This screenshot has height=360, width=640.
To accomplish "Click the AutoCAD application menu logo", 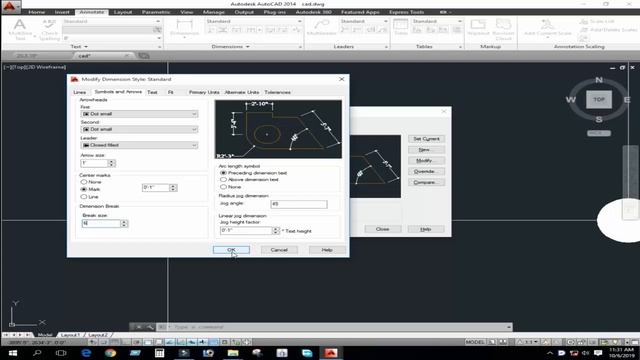I will coord(10,7).
